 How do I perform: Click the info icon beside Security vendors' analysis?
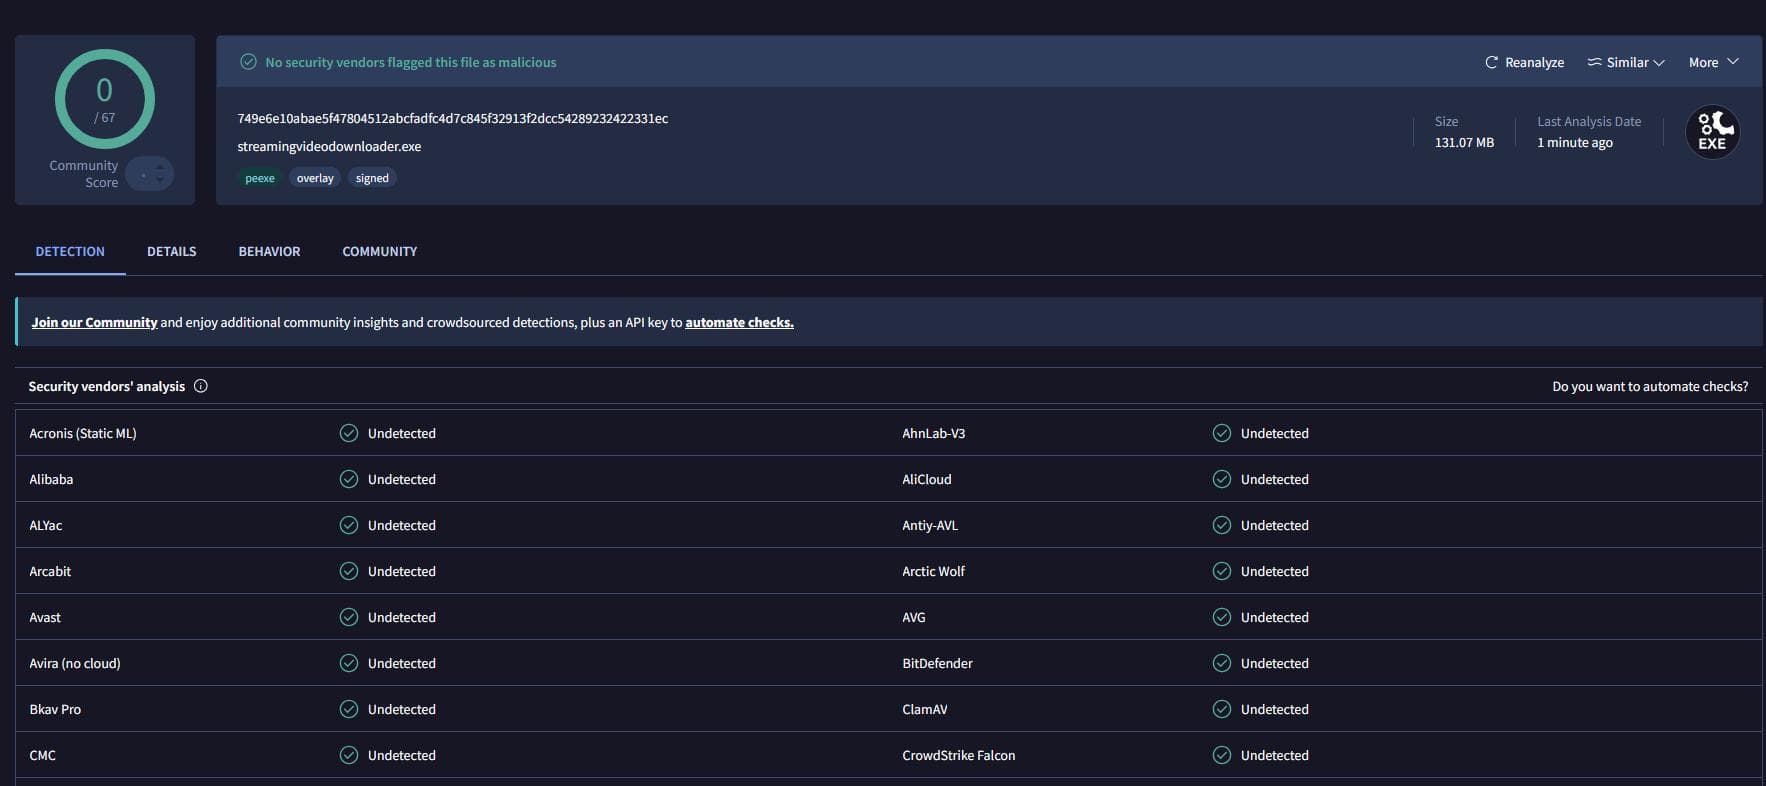pos(201,386)
